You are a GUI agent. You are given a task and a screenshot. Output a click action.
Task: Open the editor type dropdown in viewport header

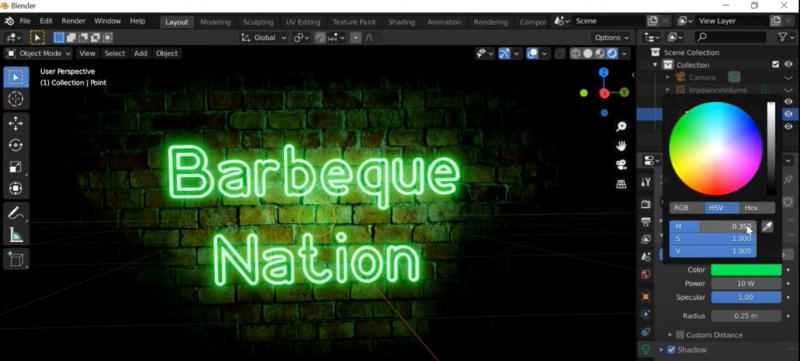tap(13, 38)
